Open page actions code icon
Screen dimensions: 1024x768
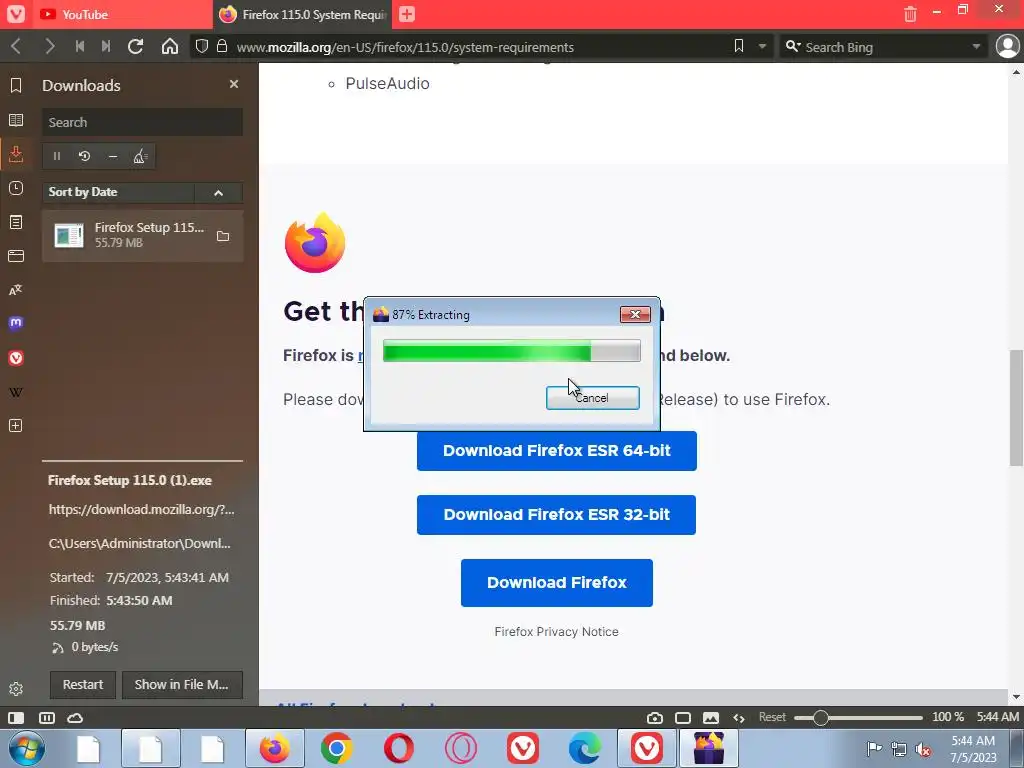pos(739,718)
